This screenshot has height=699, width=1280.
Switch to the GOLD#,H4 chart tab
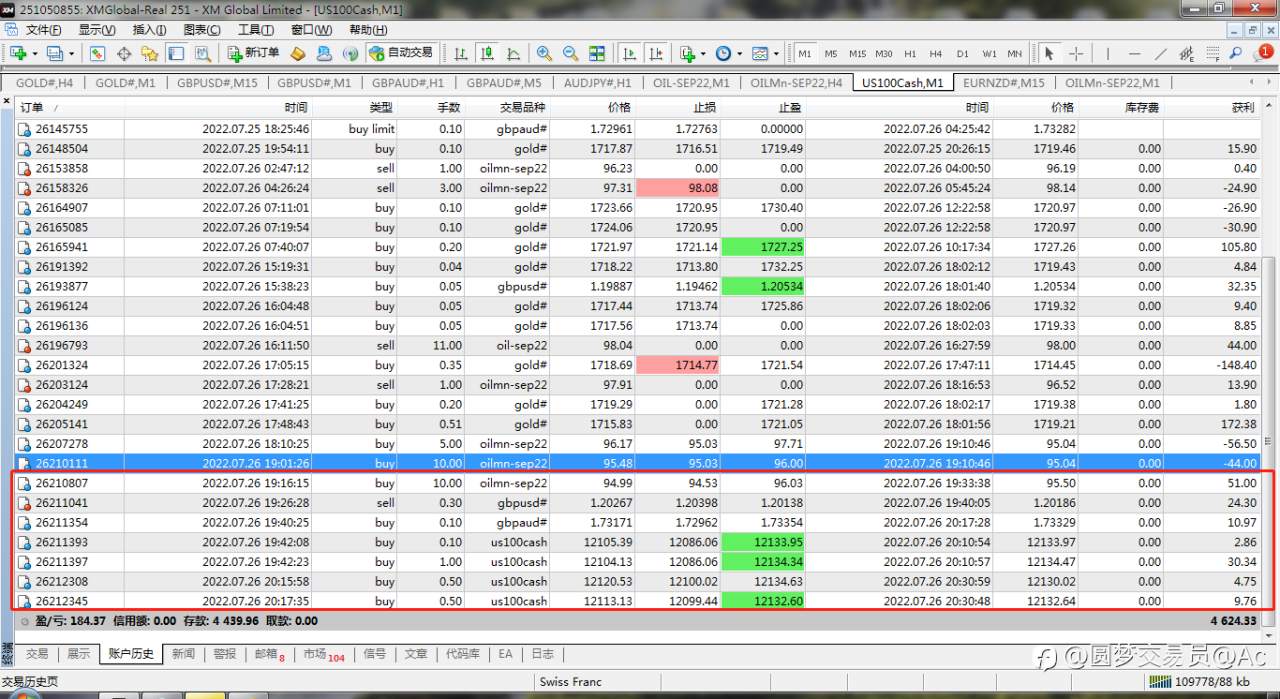(45, 83)
